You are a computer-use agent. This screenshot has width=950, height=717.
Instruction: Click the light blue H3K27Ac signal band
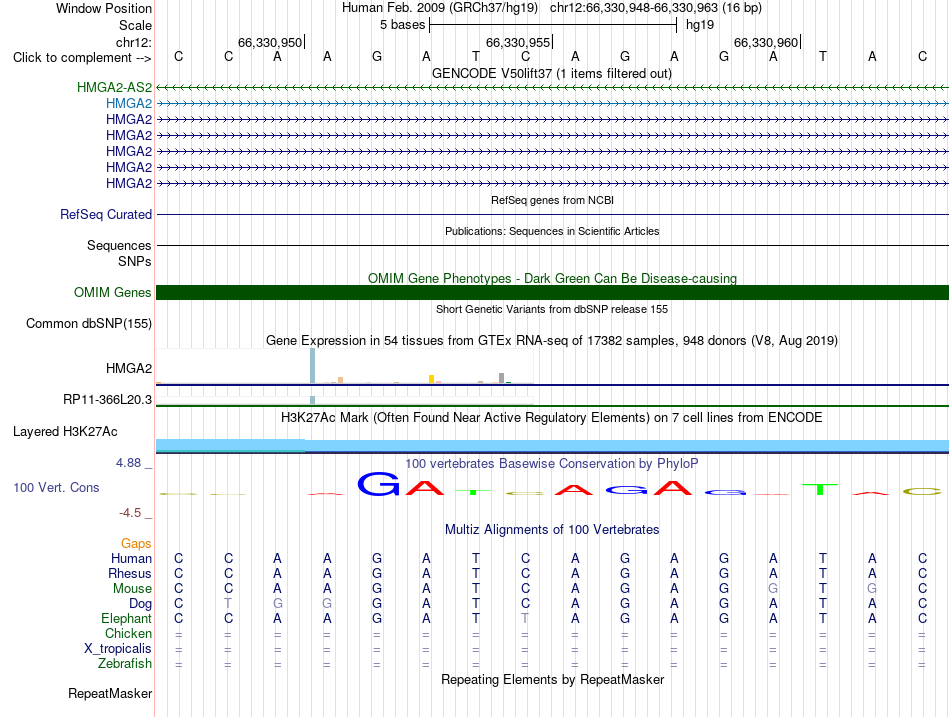tap(552, 445)
